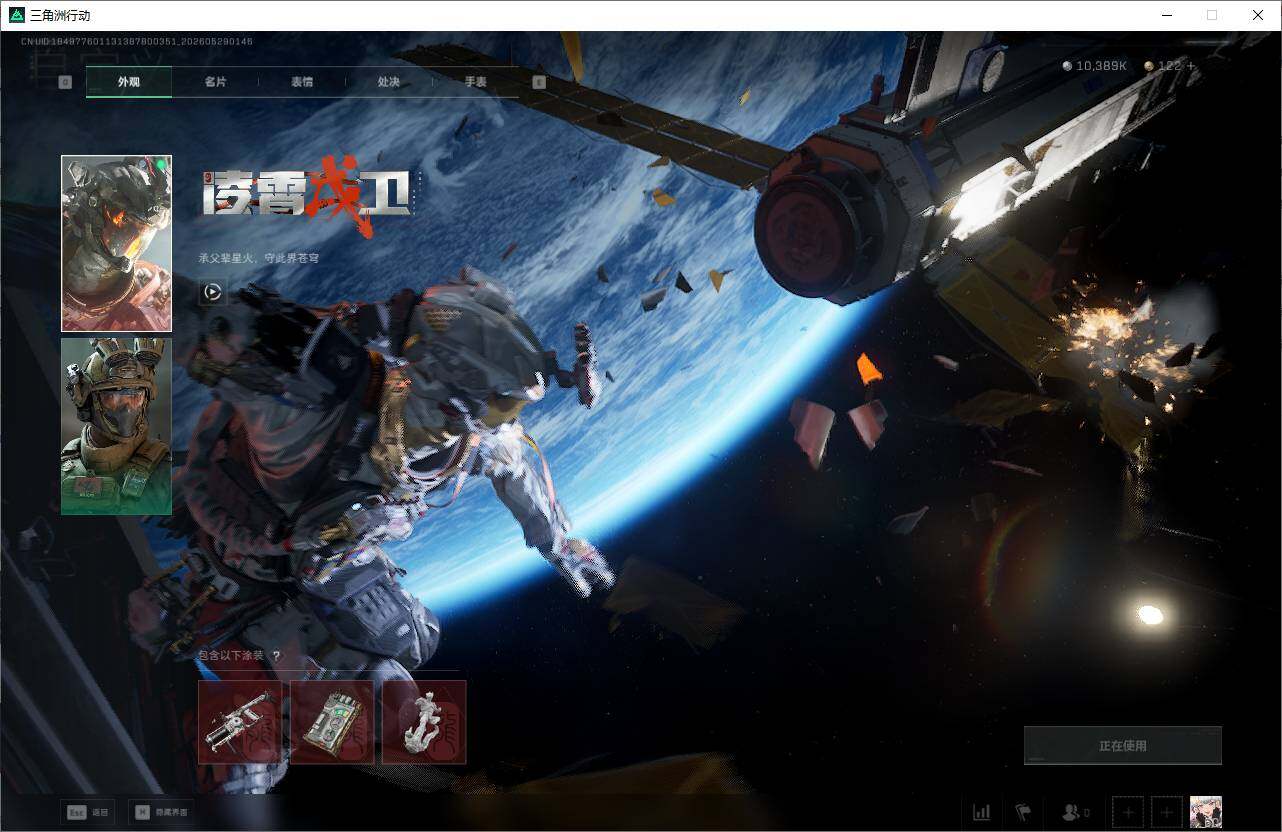Viewport: 1282px width, 832px height.
Task: Click the H 隐藏界面 hide interface button
Action: pos(161,812)
